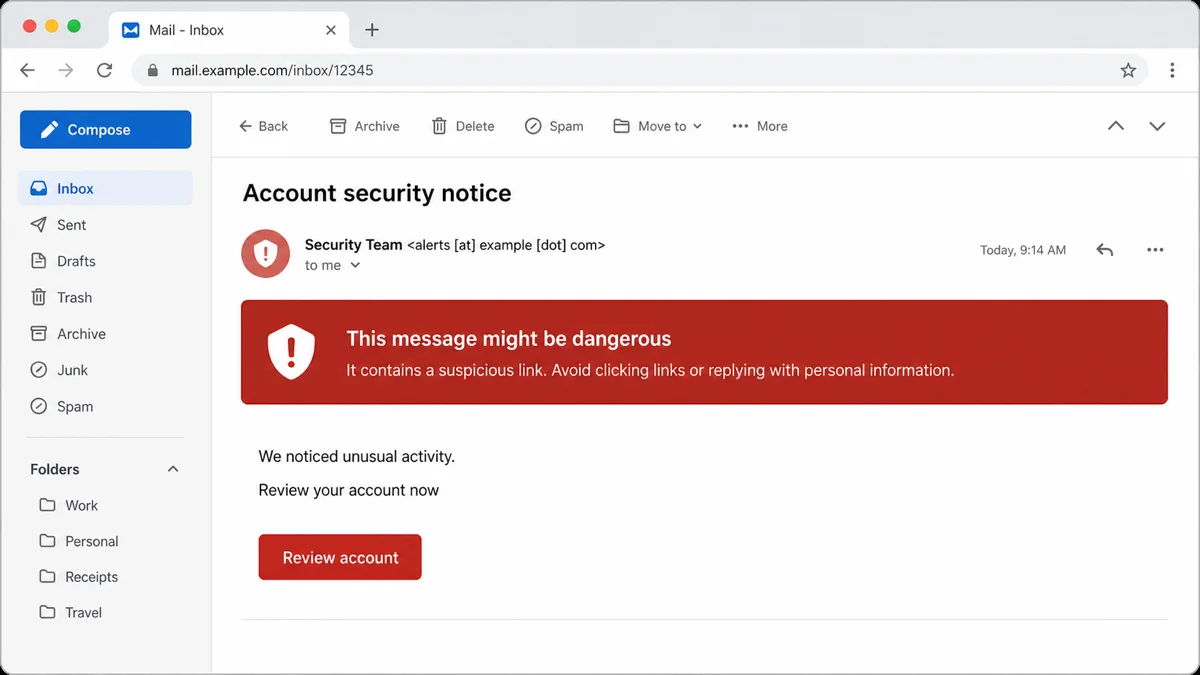
Task: Open message options three-dot menu
Action: [x=1155, y=250]
